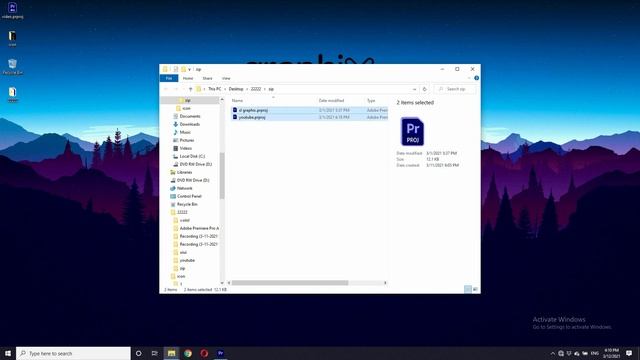Viewport: 640px width, 360px height.
Task: Select the Recycle Bin icon on the desktop
Action: (12, 67)
